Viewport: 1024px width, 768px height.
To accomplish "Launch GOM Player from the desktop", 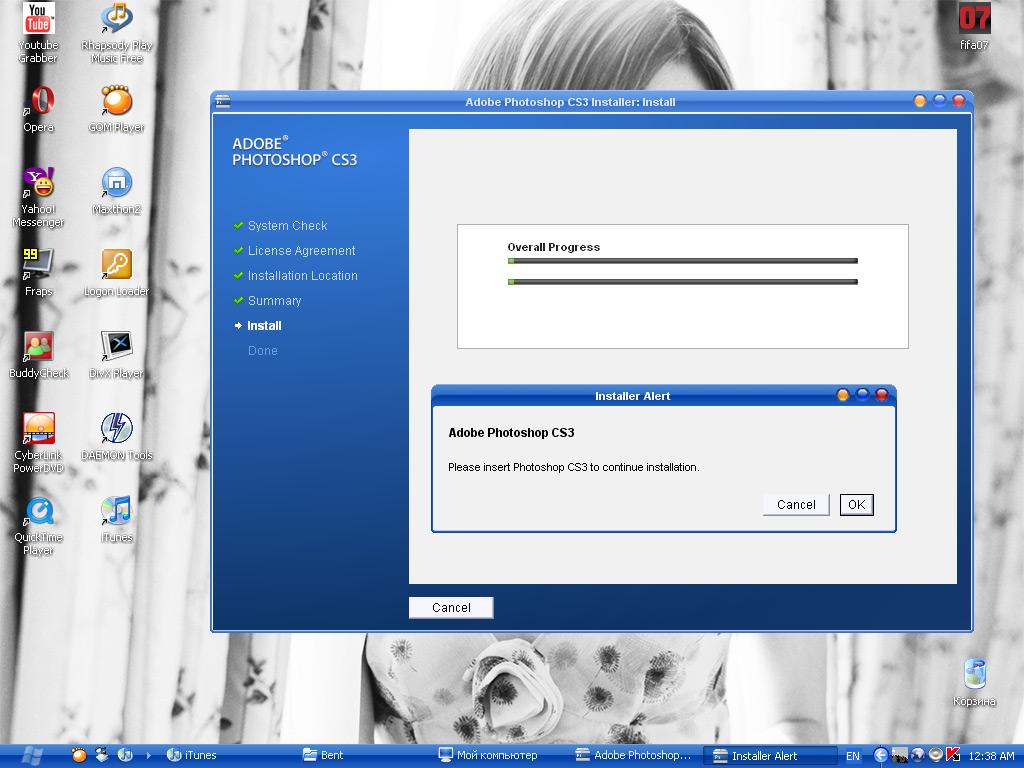I will click(116, 108).
